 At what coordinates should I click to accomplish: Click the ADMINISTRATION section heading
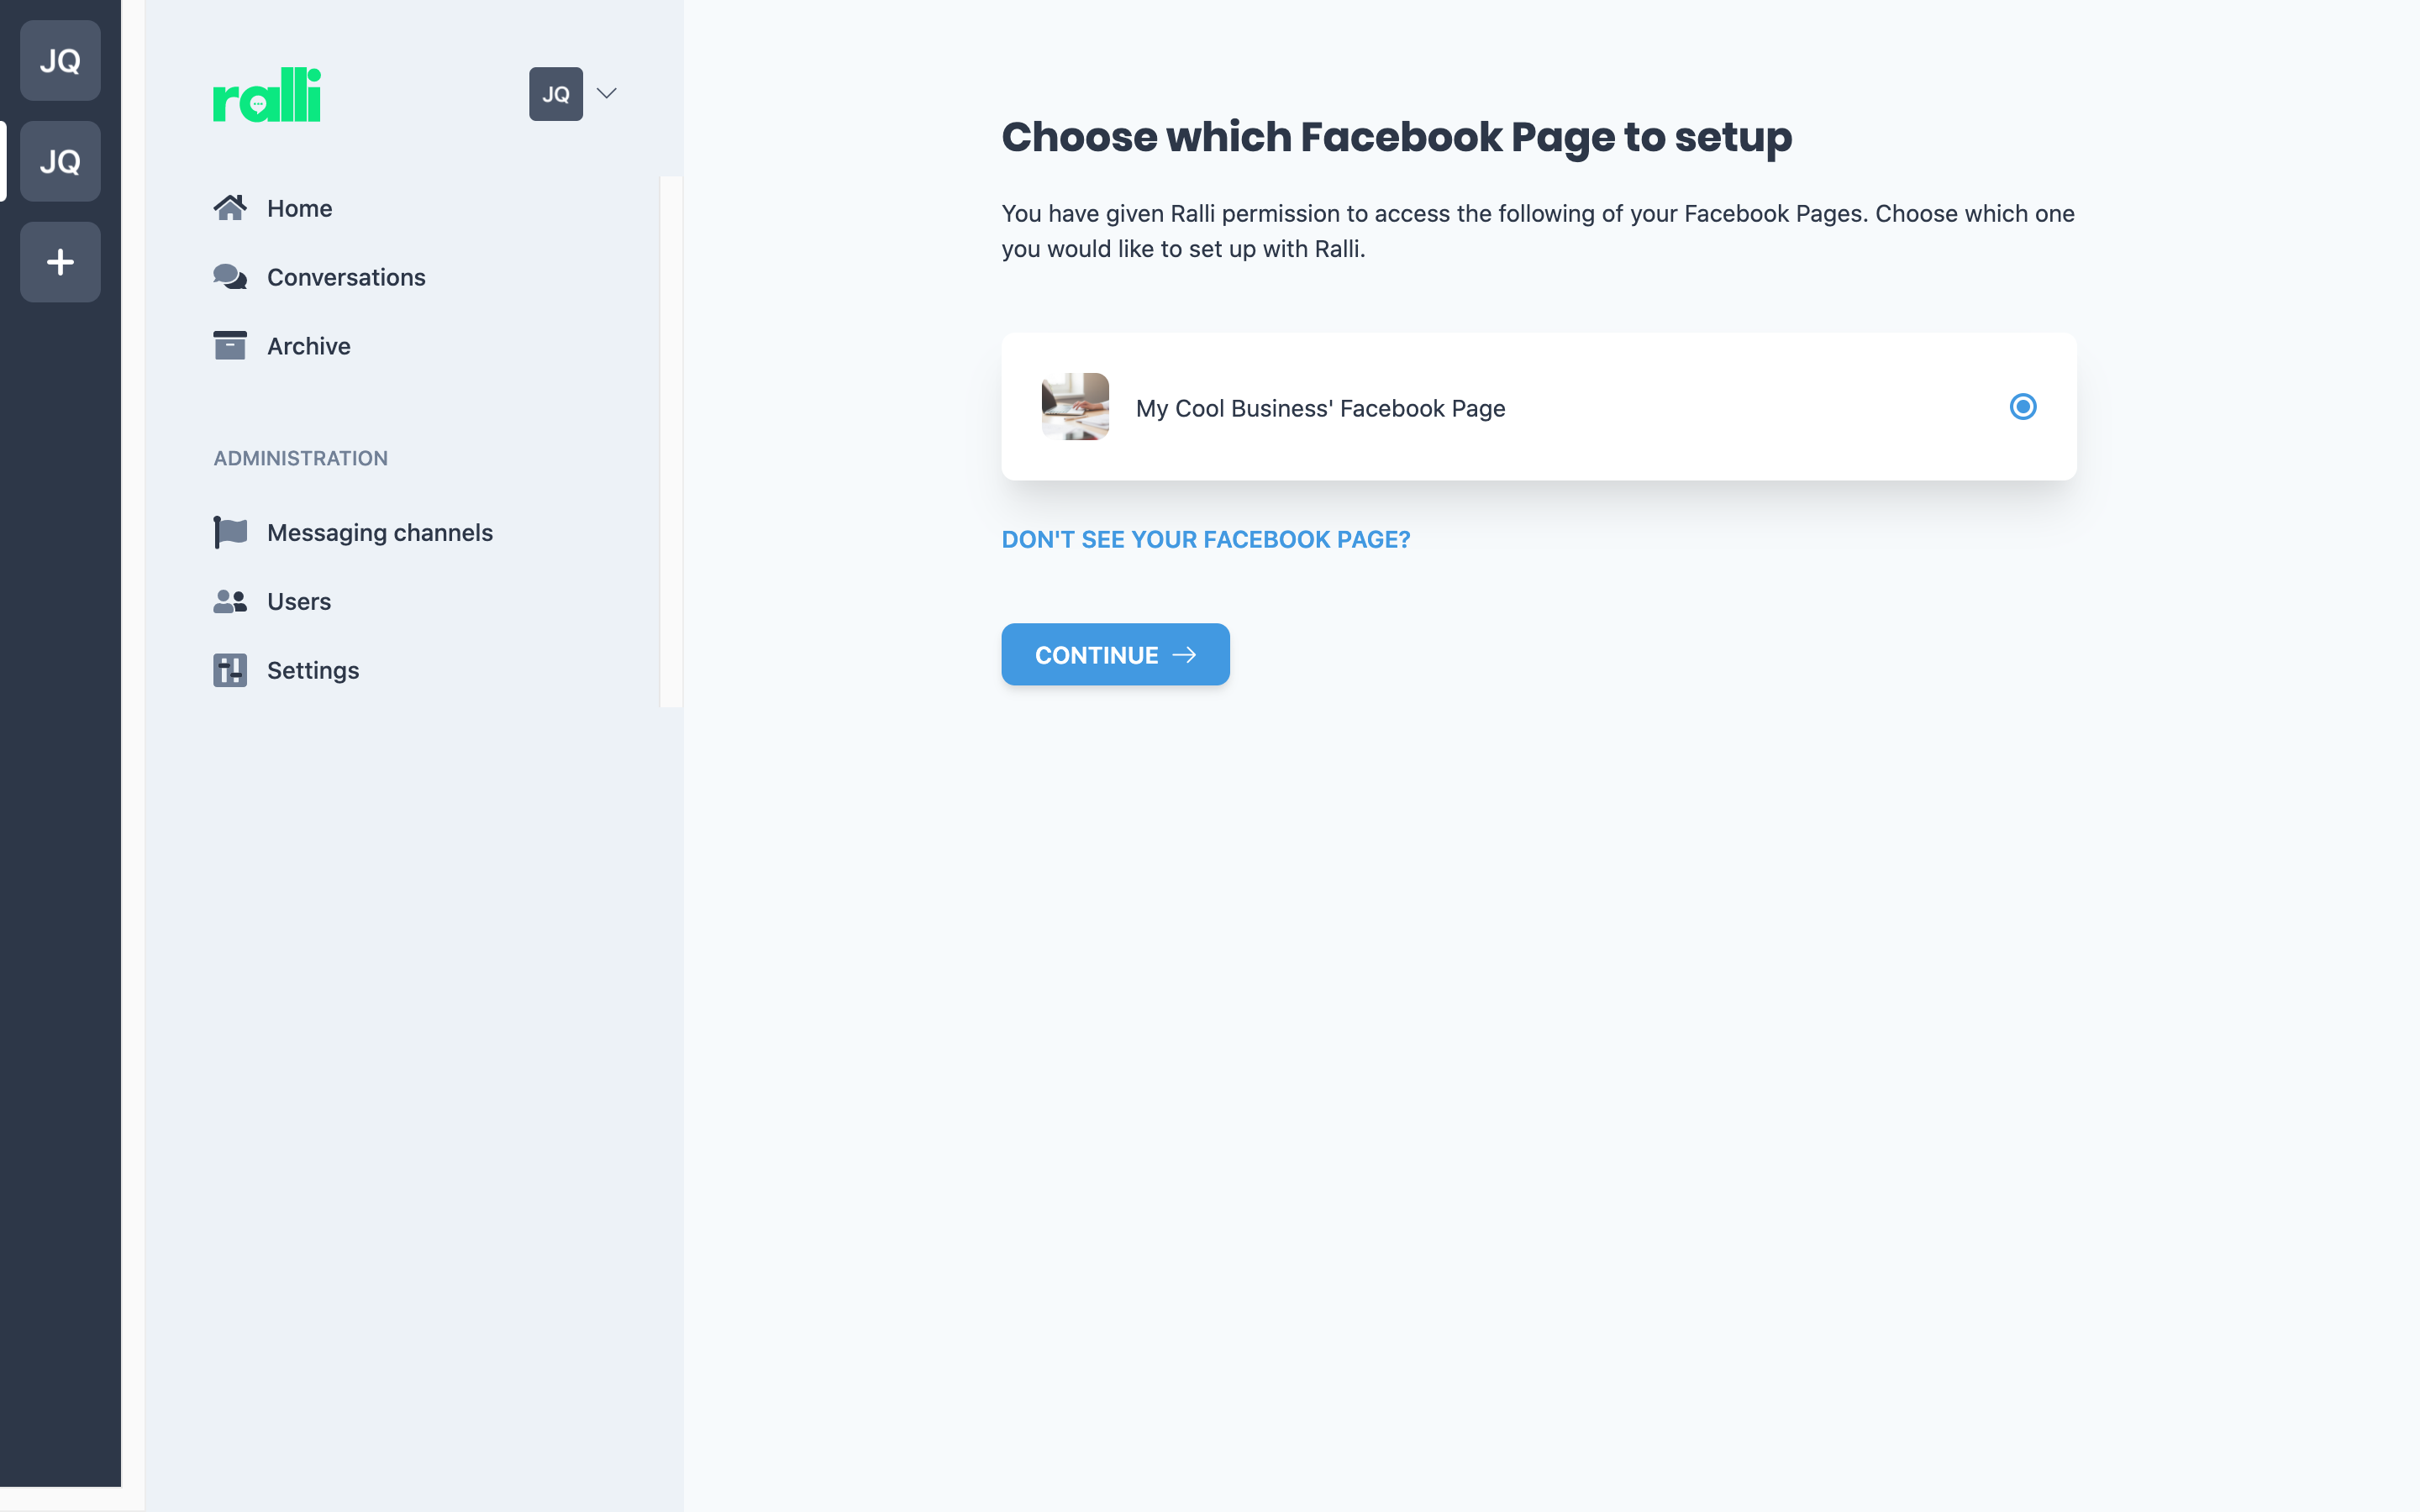[x=301, y=458]
